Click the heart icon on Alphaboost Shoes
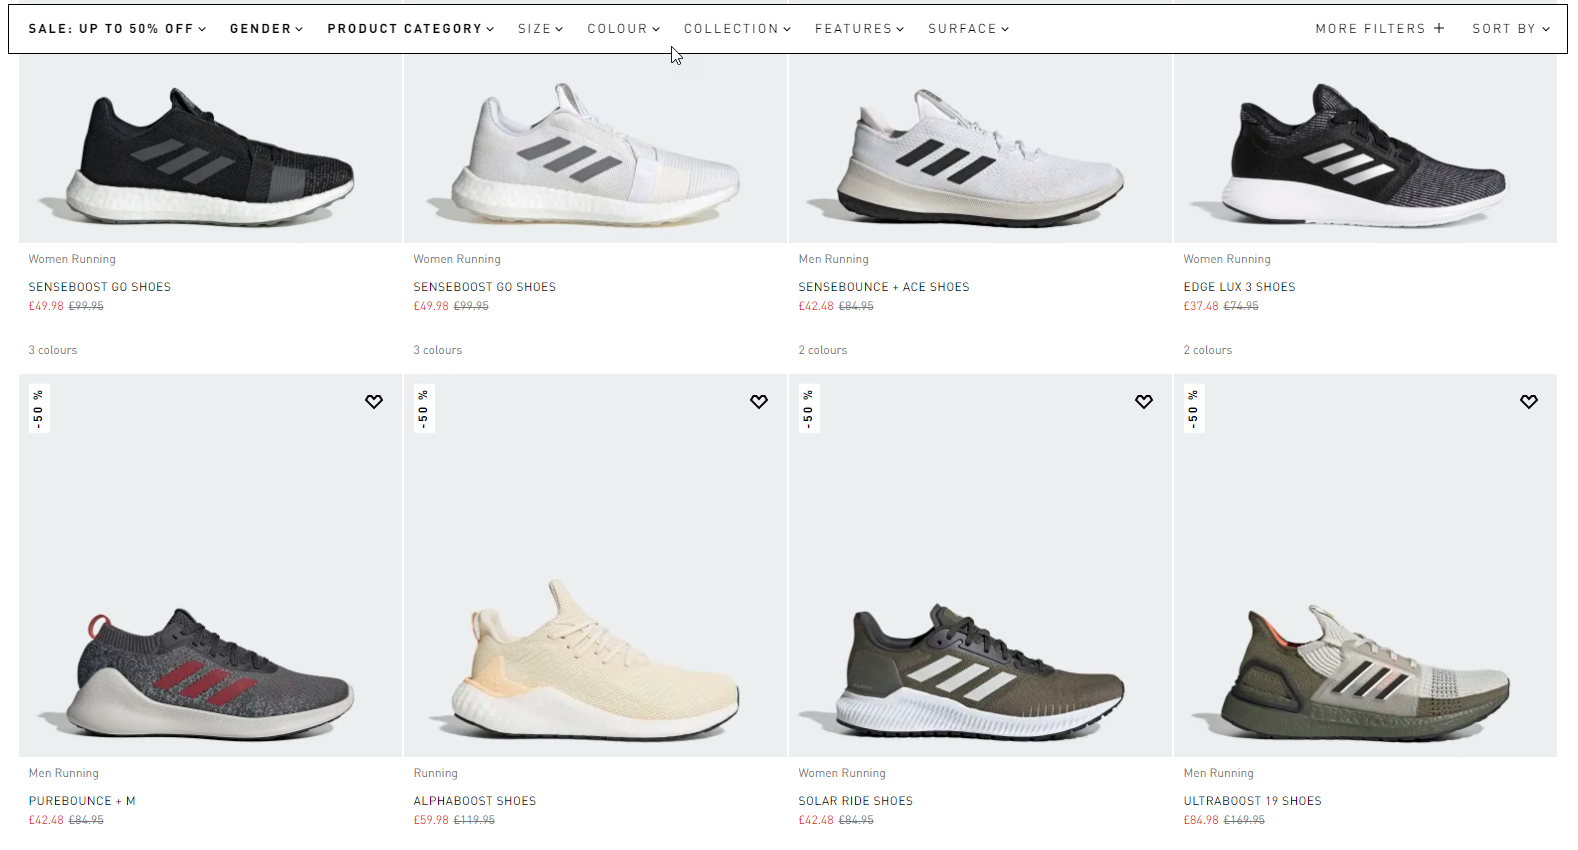Image resolution: width=1578 pixels, height=850 pixels. click(x=759, y=402)
